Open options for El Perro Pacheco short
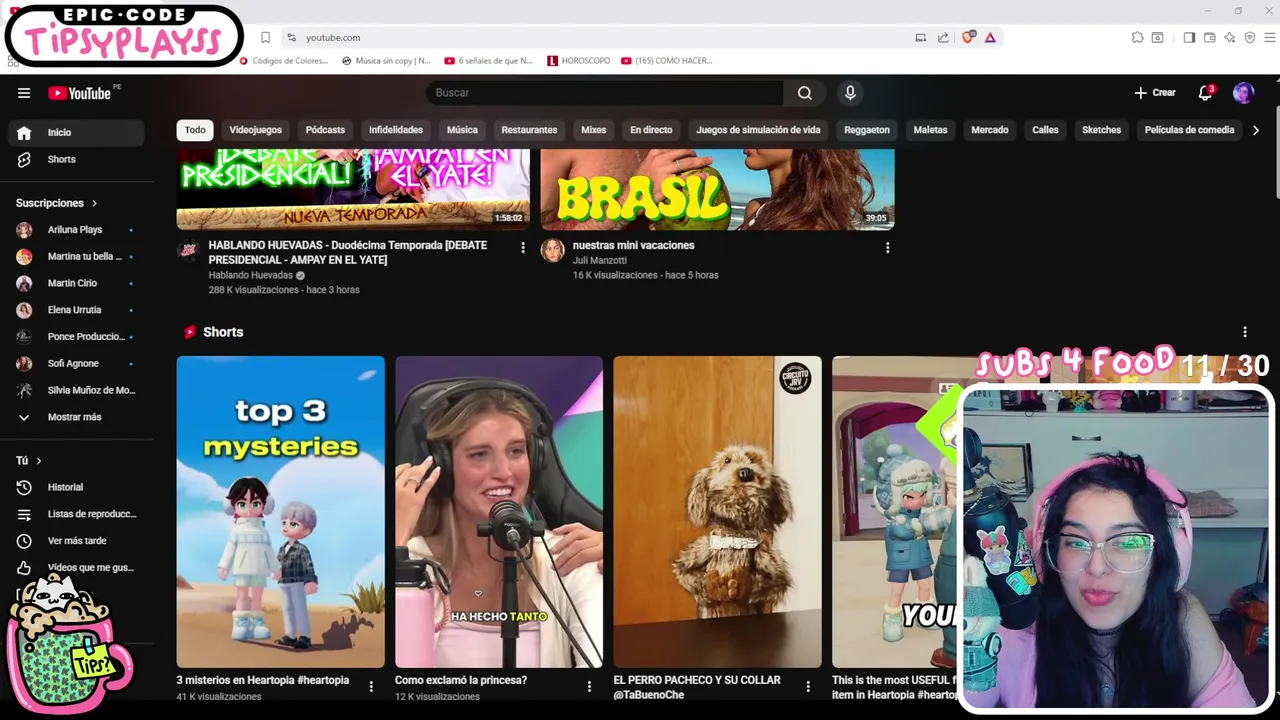 (808, 687)
